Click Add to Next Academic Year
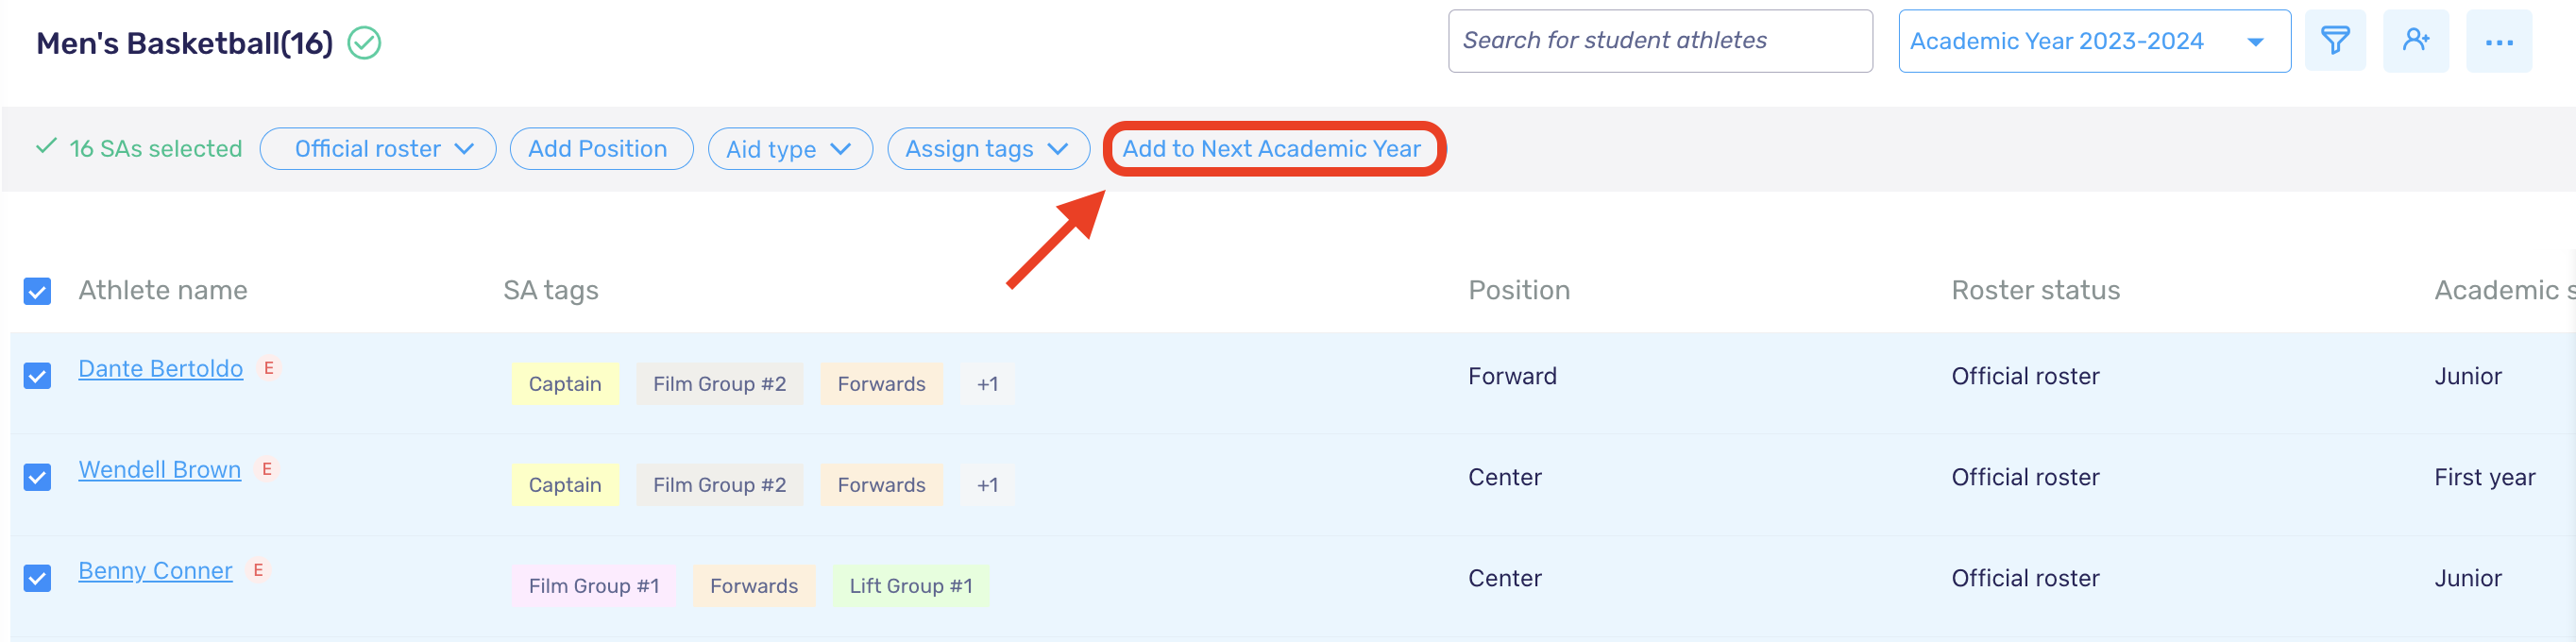This screenshot has height=642, width=2576. 1271,149
